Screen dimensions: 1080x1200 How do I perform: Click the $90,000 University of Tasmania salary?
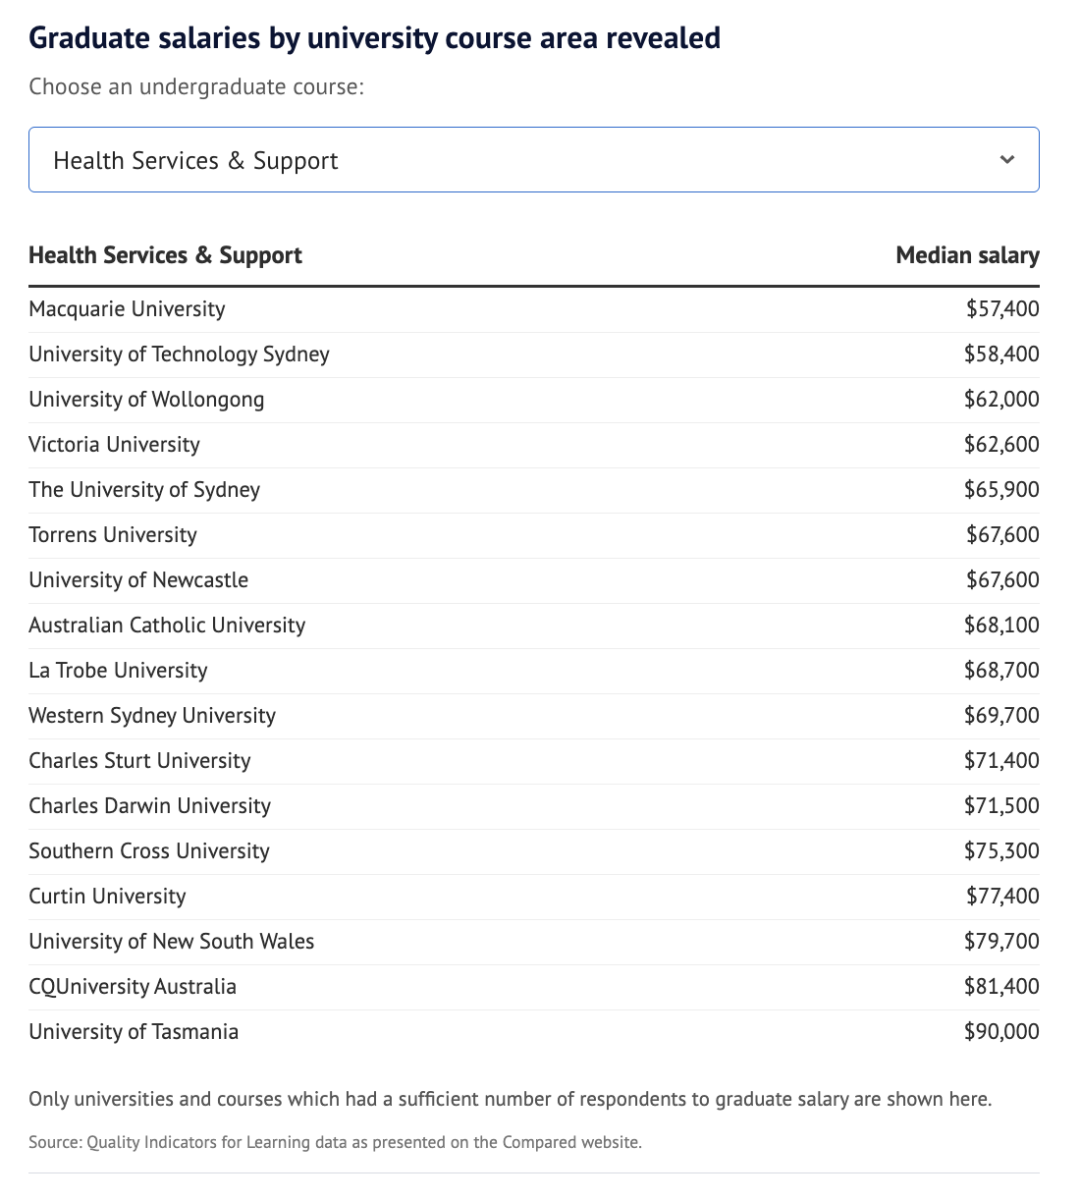(1001, 1031)
